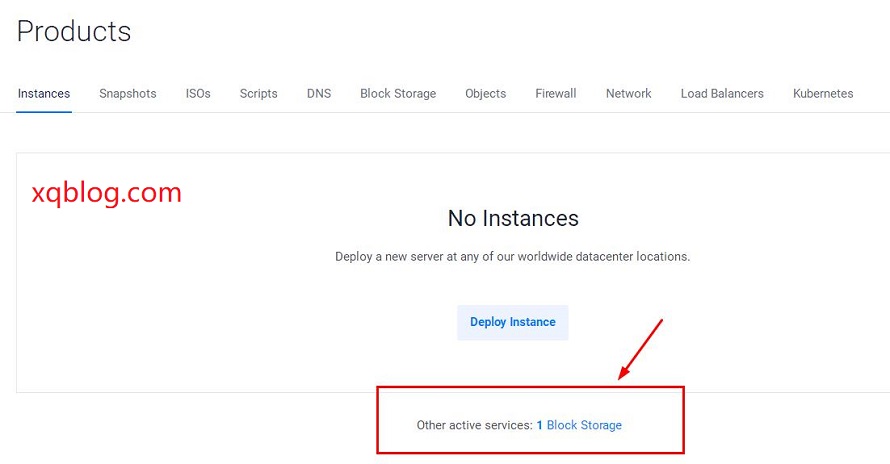This screenshot has width=890, height=464.
Task: Click the Deploy Instance button
Action: (513, 323)
